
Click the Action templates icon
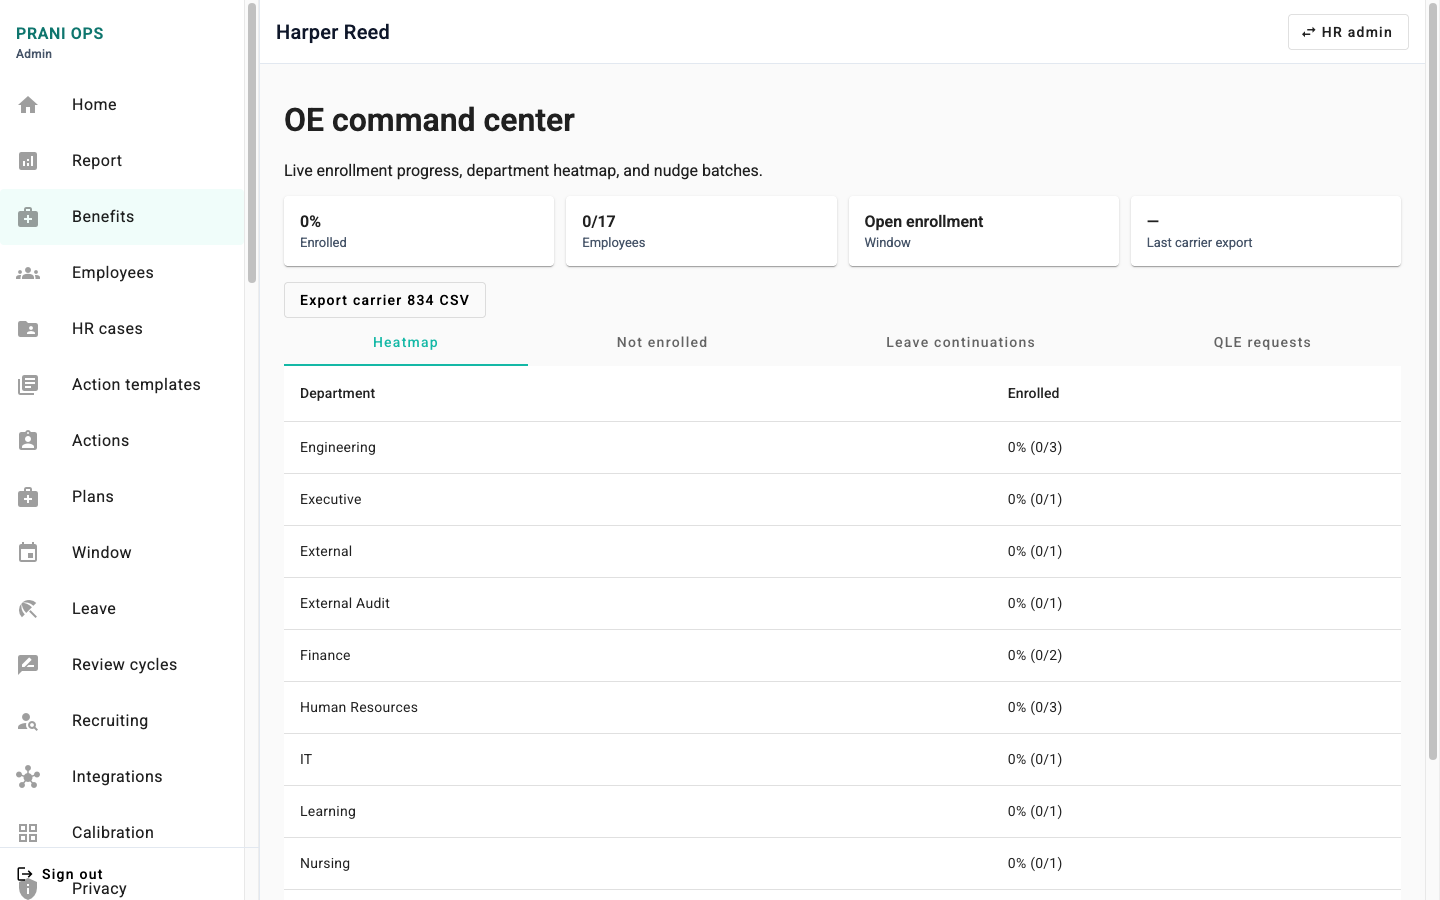(28, 385)
